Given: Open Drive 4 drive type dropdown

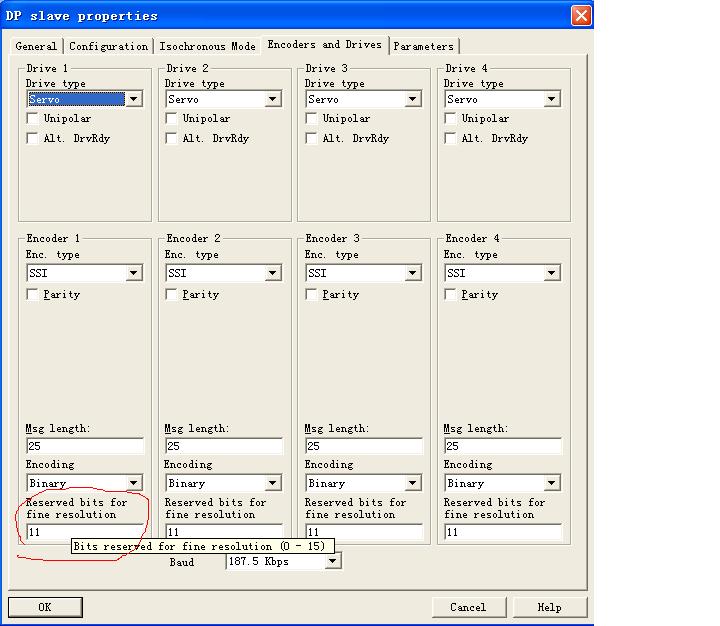Looking at the screenshot, I should pos(503,99).
